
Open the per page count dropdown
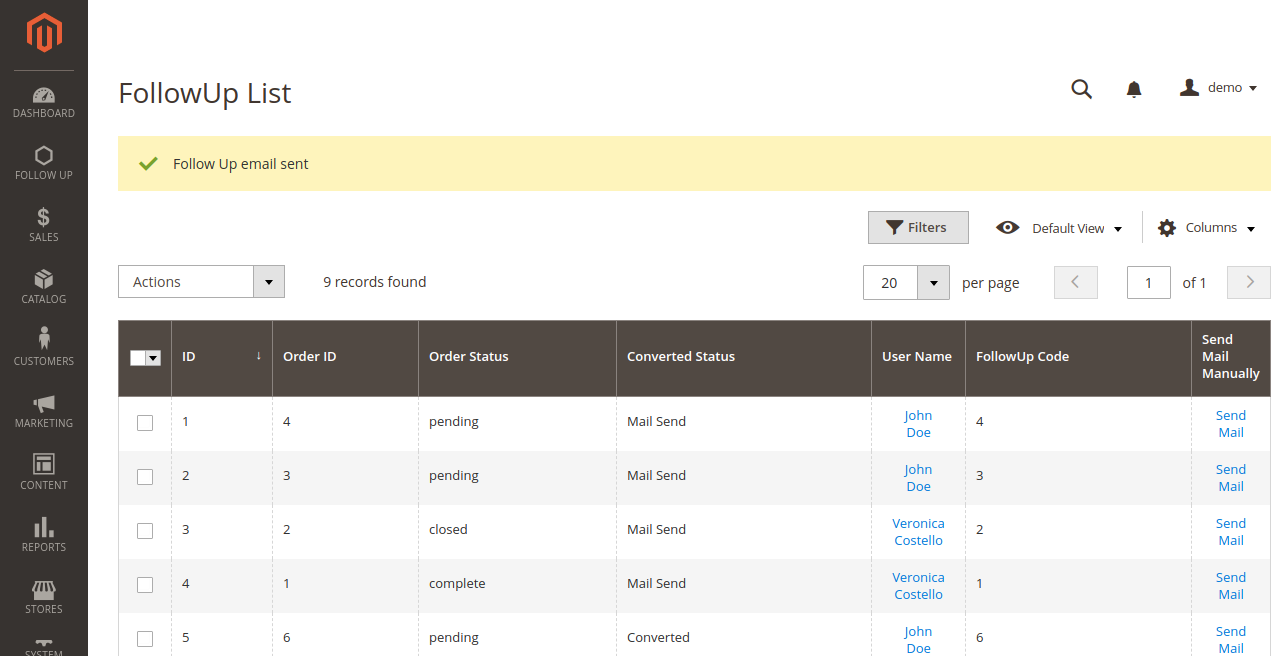tap(932, 282)
